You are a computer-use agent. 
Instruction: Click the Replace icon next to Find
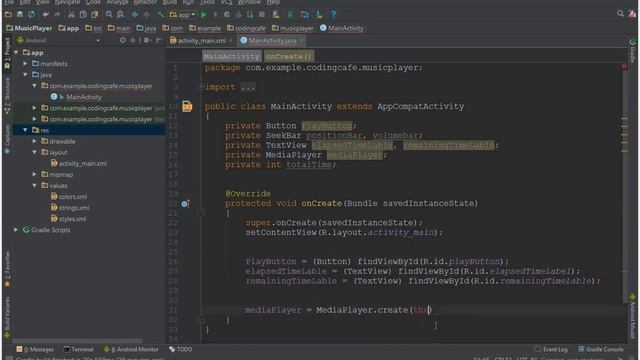120,15
